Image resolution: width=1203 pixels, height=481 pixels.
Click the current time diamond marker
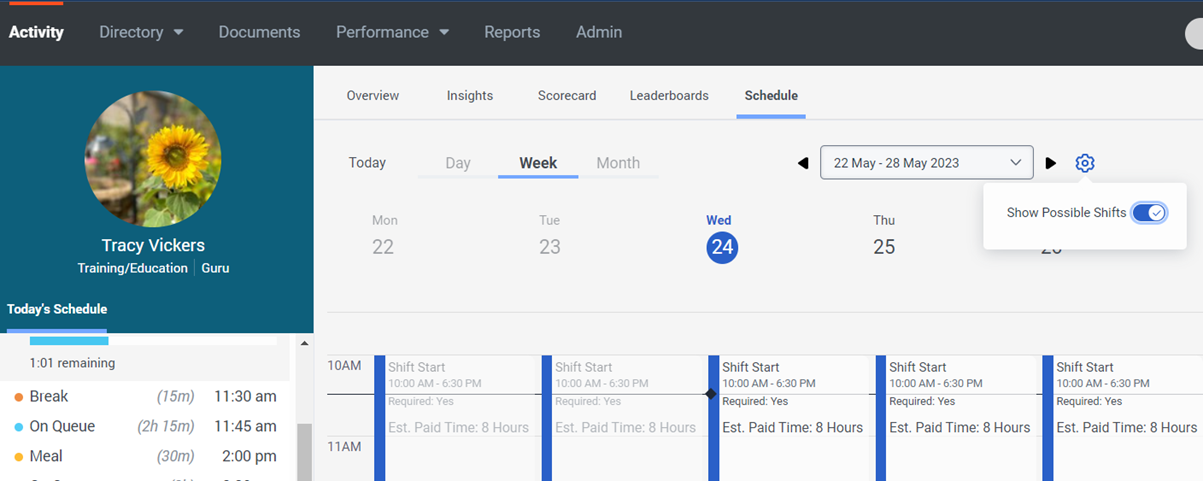711,394
